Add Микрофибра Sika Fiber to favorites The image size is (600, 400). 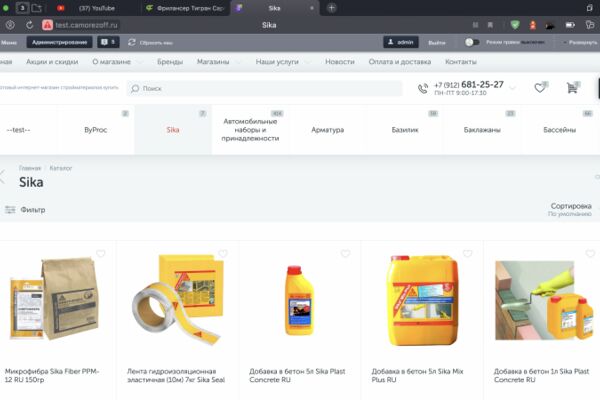[x=101, y=253]
